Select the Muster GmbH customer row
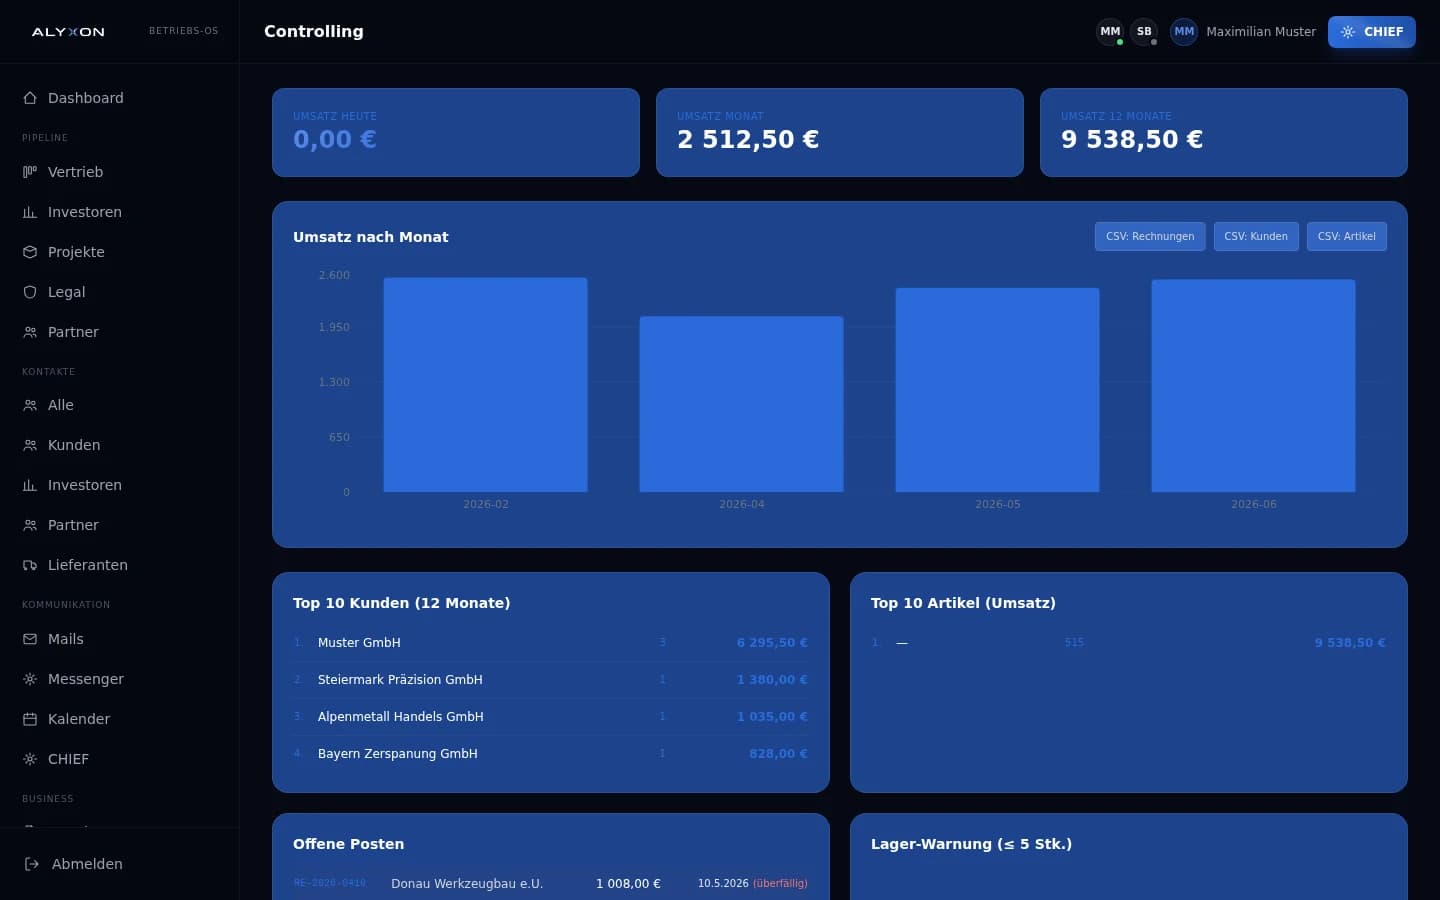The height and width of the screenshot is (900, 1440). 551,643
